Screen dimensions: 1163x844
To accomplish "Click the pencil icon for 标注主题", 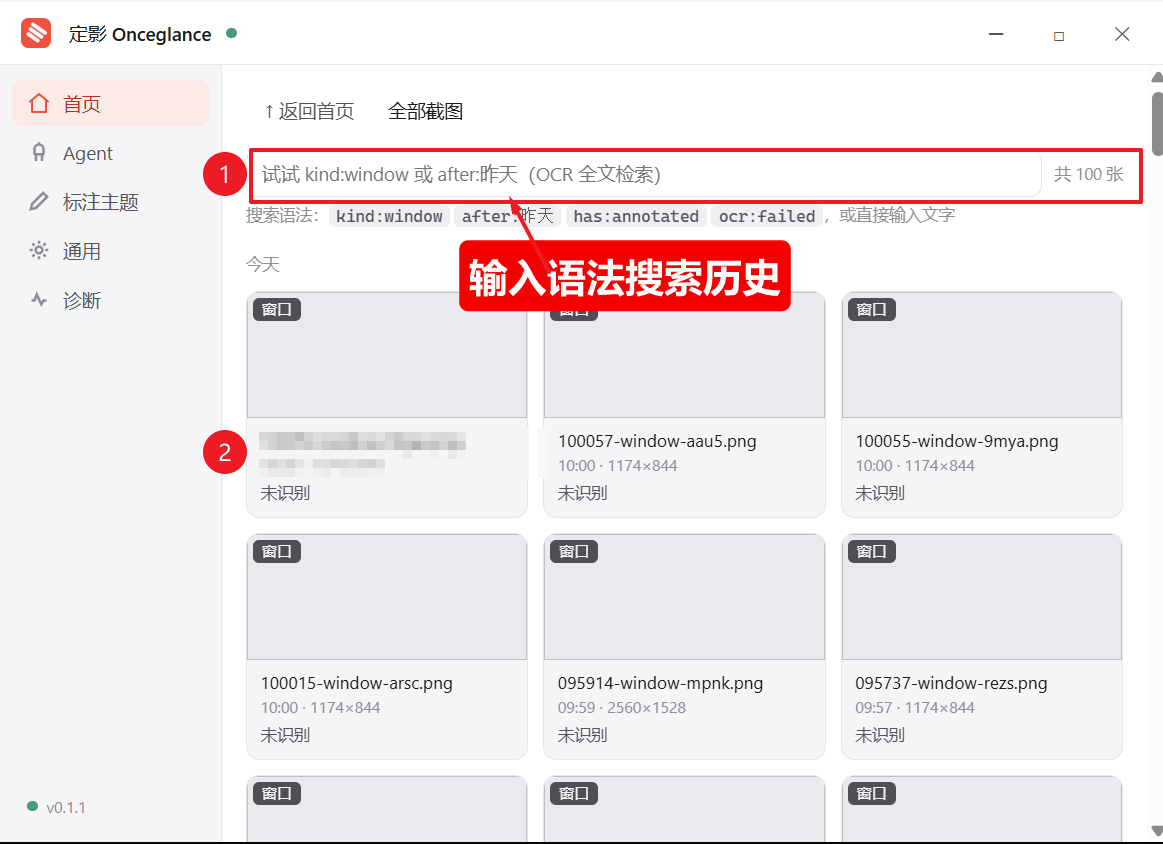I will pos(39,202).
